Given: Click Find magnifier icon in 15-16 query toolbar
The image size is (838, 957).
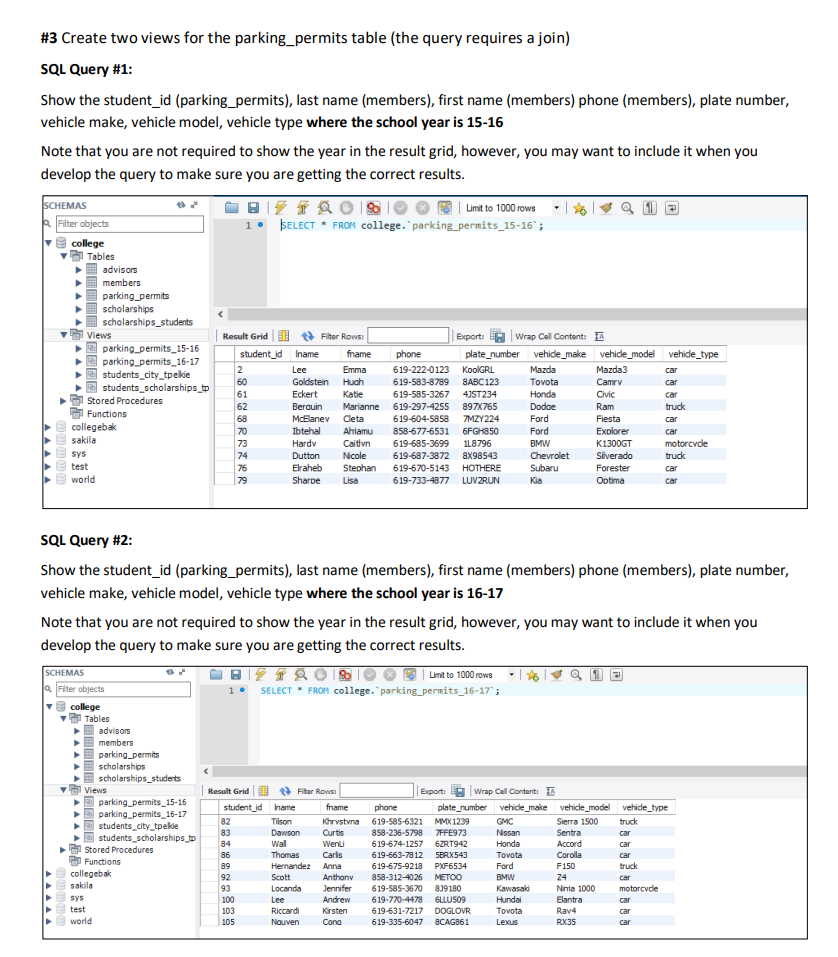Looking at the screenshot, I should tap(627, 208).
